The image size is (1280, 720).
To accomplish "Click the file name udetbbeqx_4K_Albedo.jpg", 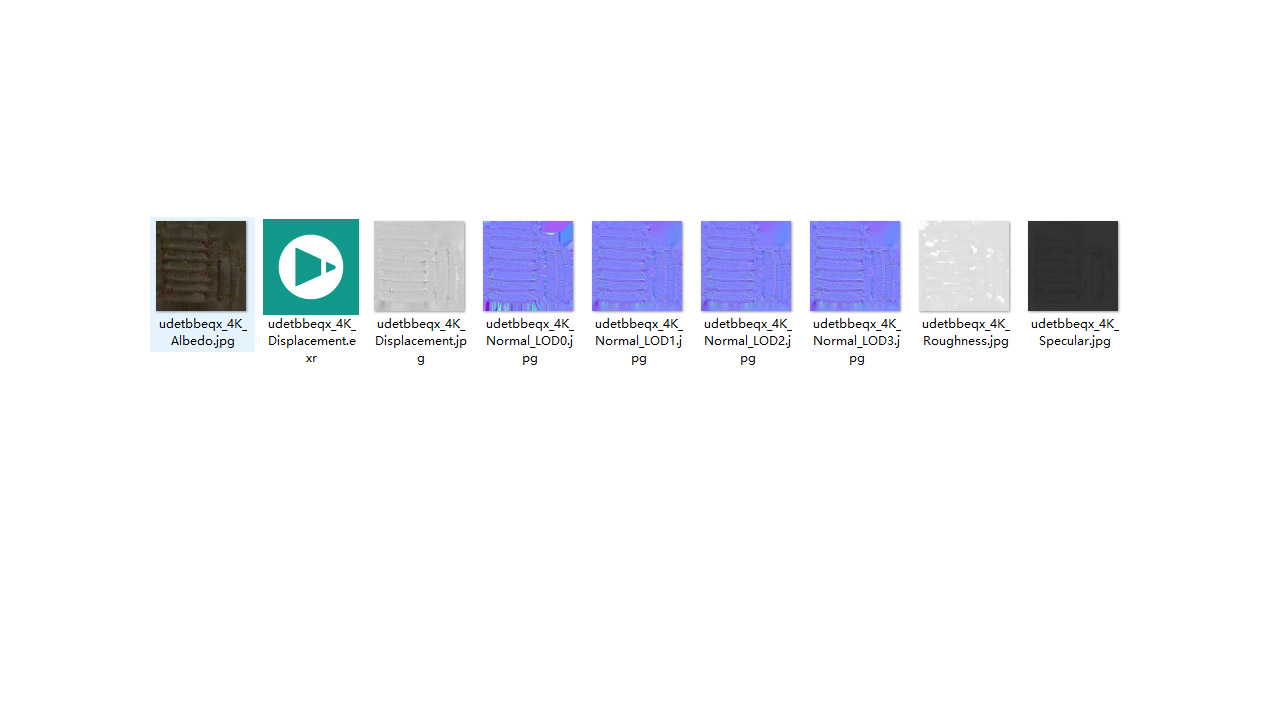I will tap(203, 333).
